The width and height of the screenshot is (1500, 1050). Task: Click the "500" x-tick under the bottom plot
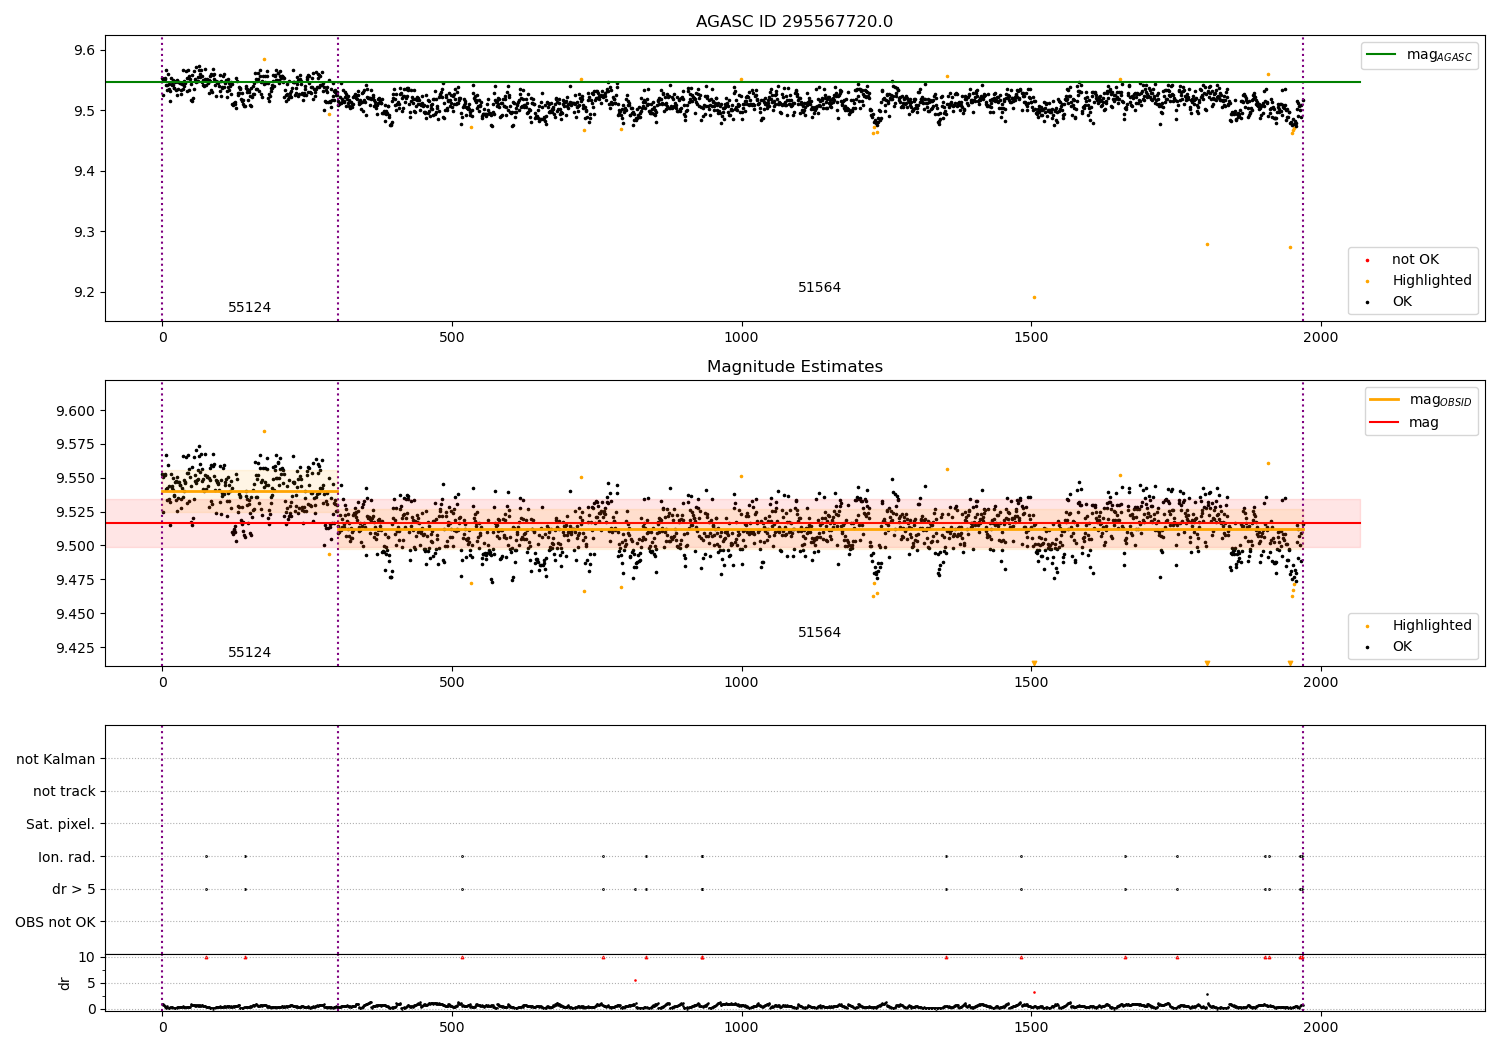coord(452,1027)
